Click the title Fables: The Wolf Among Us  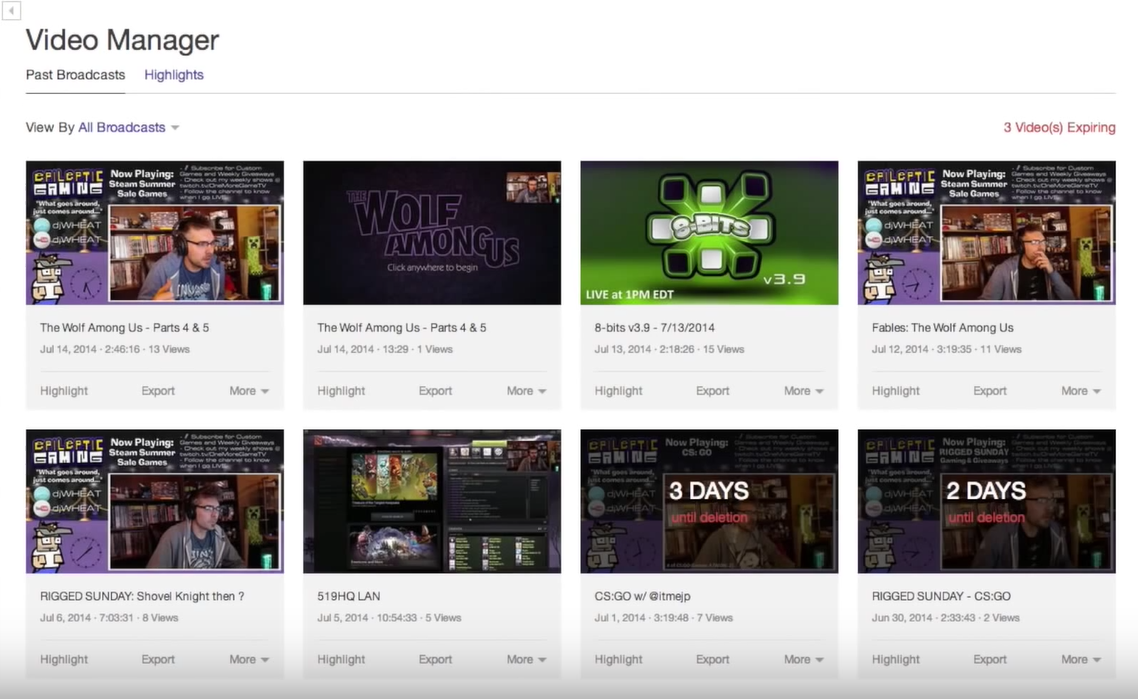pyautogui.click(x=943, y=327)
